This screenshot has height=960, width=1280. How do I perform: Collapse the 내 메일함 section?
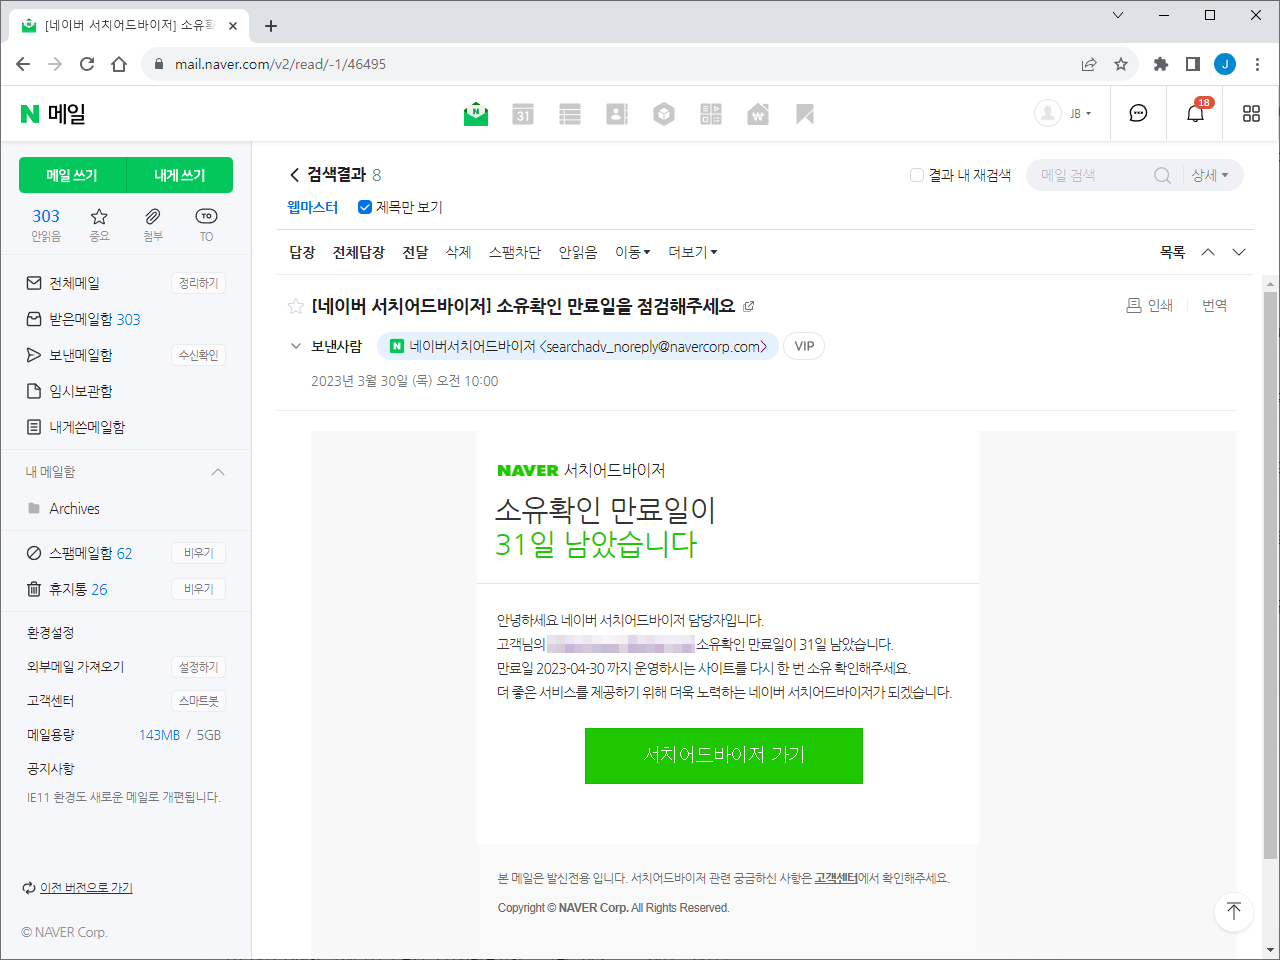coord(218,472)
